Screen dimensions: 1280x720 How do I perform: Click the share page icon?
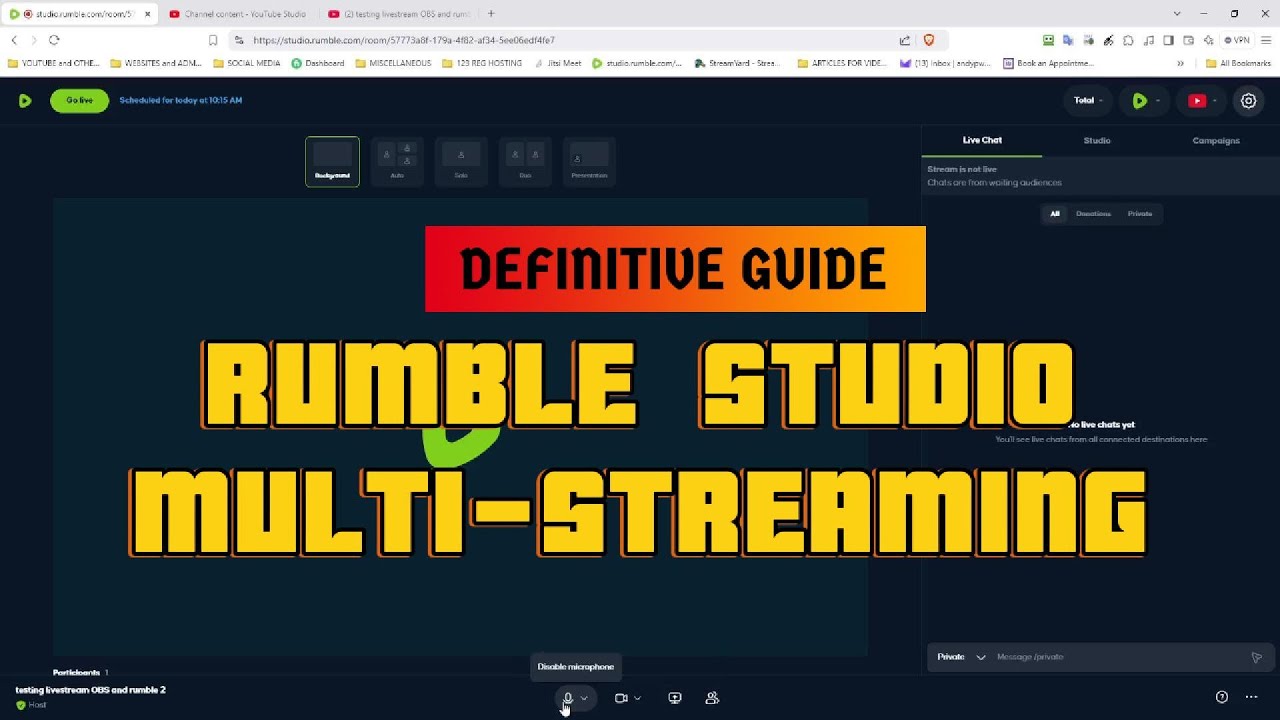pos(905,40)
